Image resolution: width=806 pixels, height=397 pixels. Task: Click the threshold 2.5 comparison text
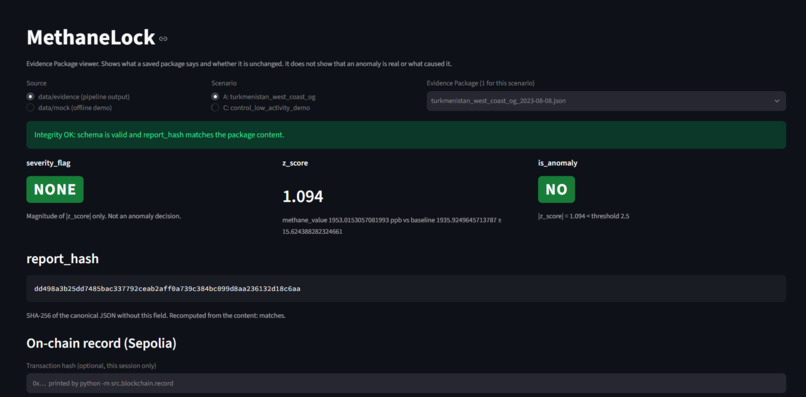[583, 216]
